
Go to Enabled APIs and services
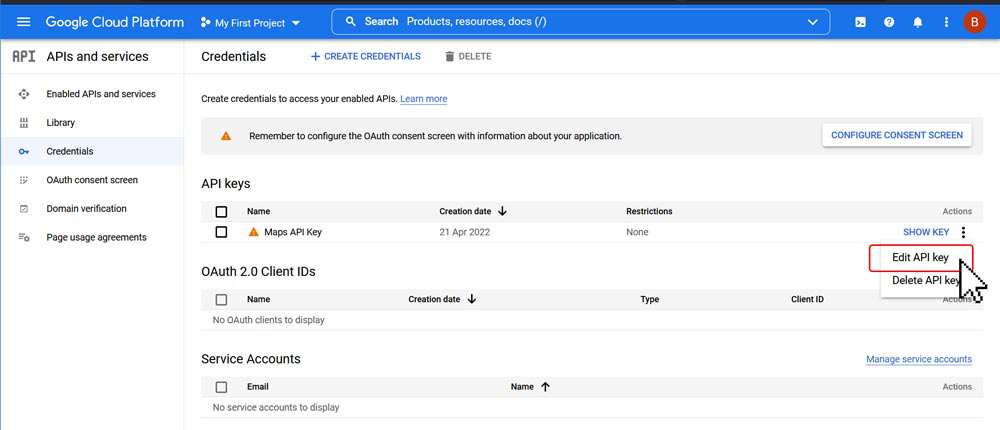[x=101, y=94]
